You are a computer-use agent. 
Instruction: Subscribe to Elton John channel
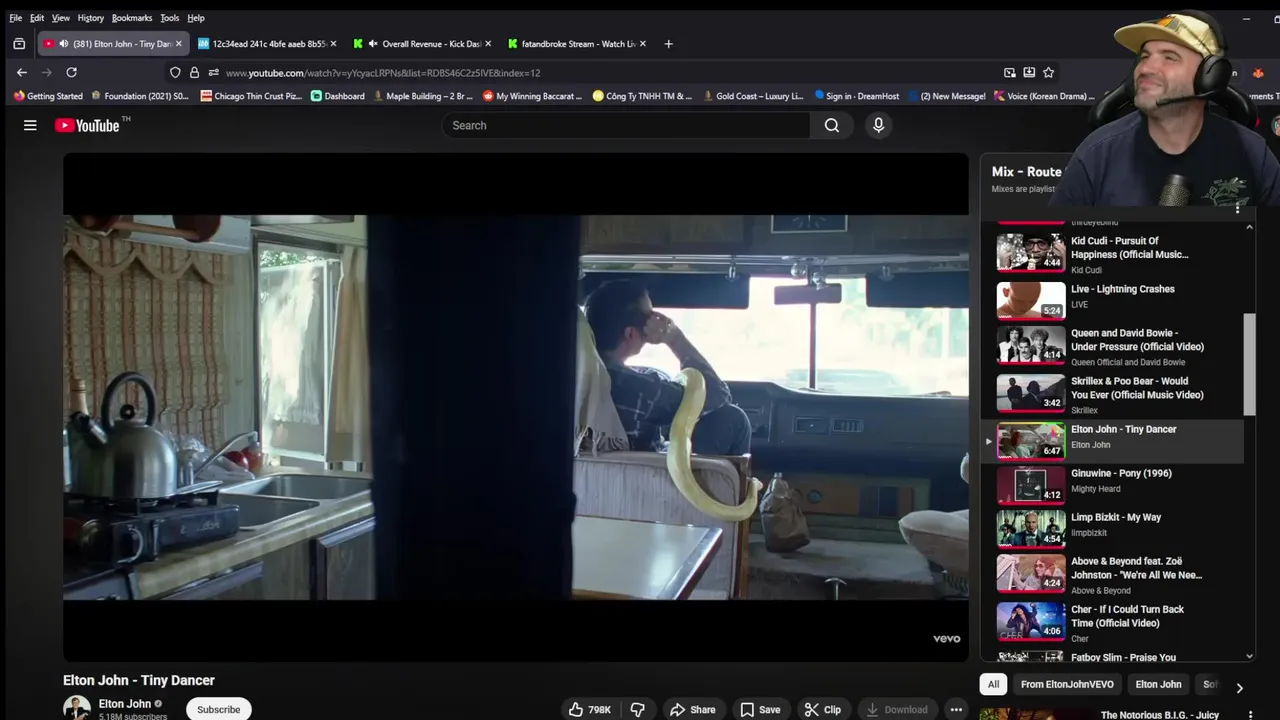click(x=218, y=709)
